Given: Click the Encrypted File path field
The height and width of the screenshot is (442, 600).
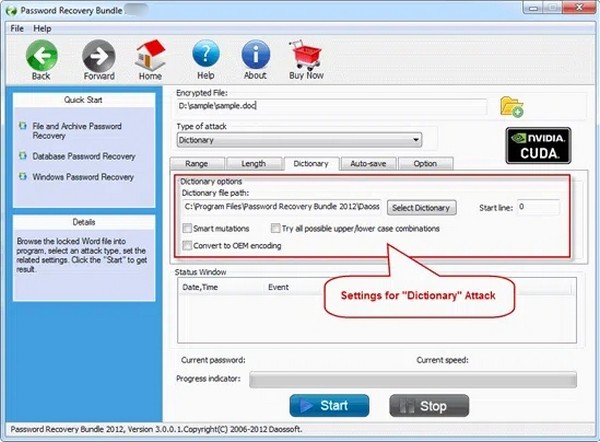Looking at the screenshot, I should 332,106.
